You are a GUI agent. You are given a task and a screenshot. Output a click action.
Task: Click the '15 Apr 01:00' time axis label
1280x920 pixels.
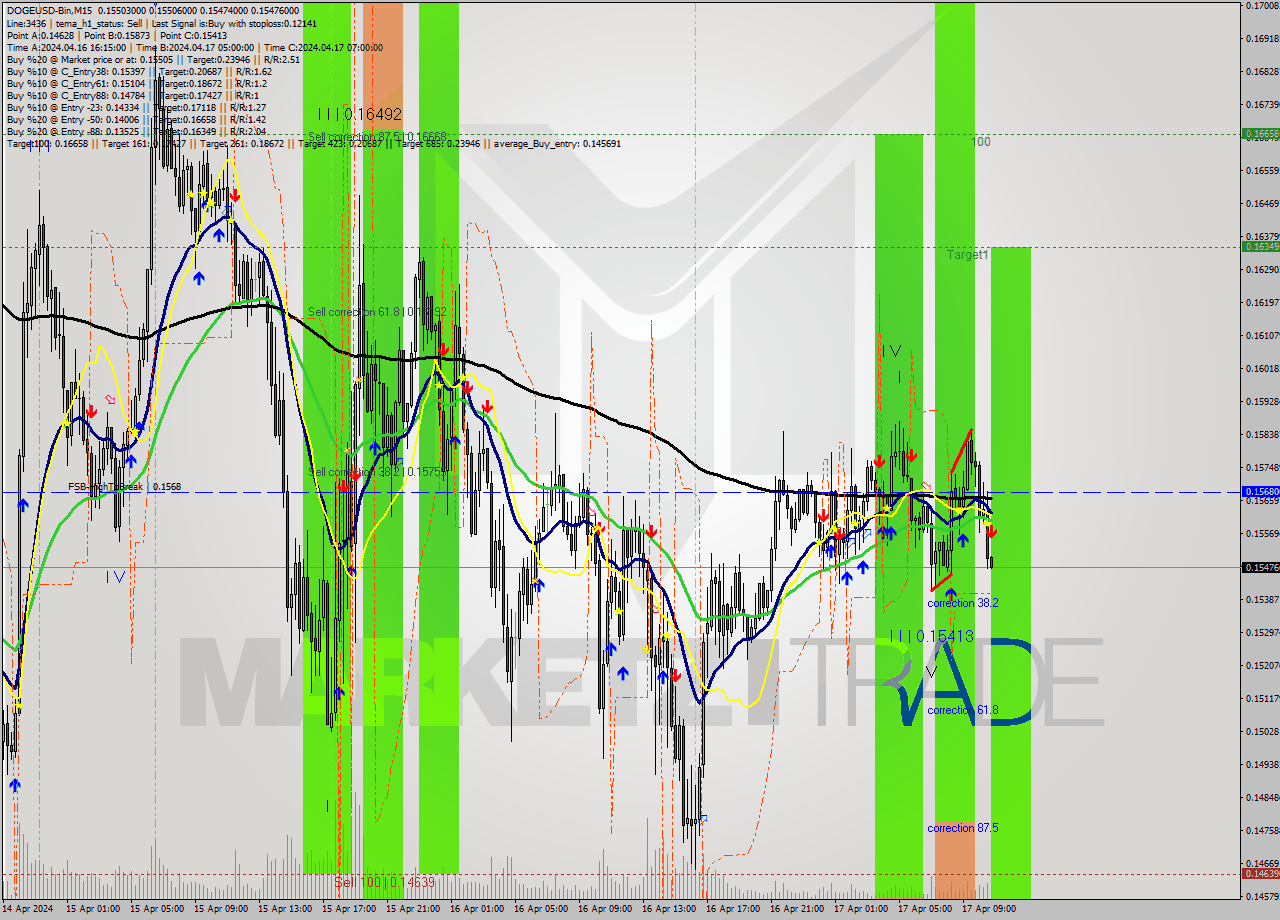point(93,909)
